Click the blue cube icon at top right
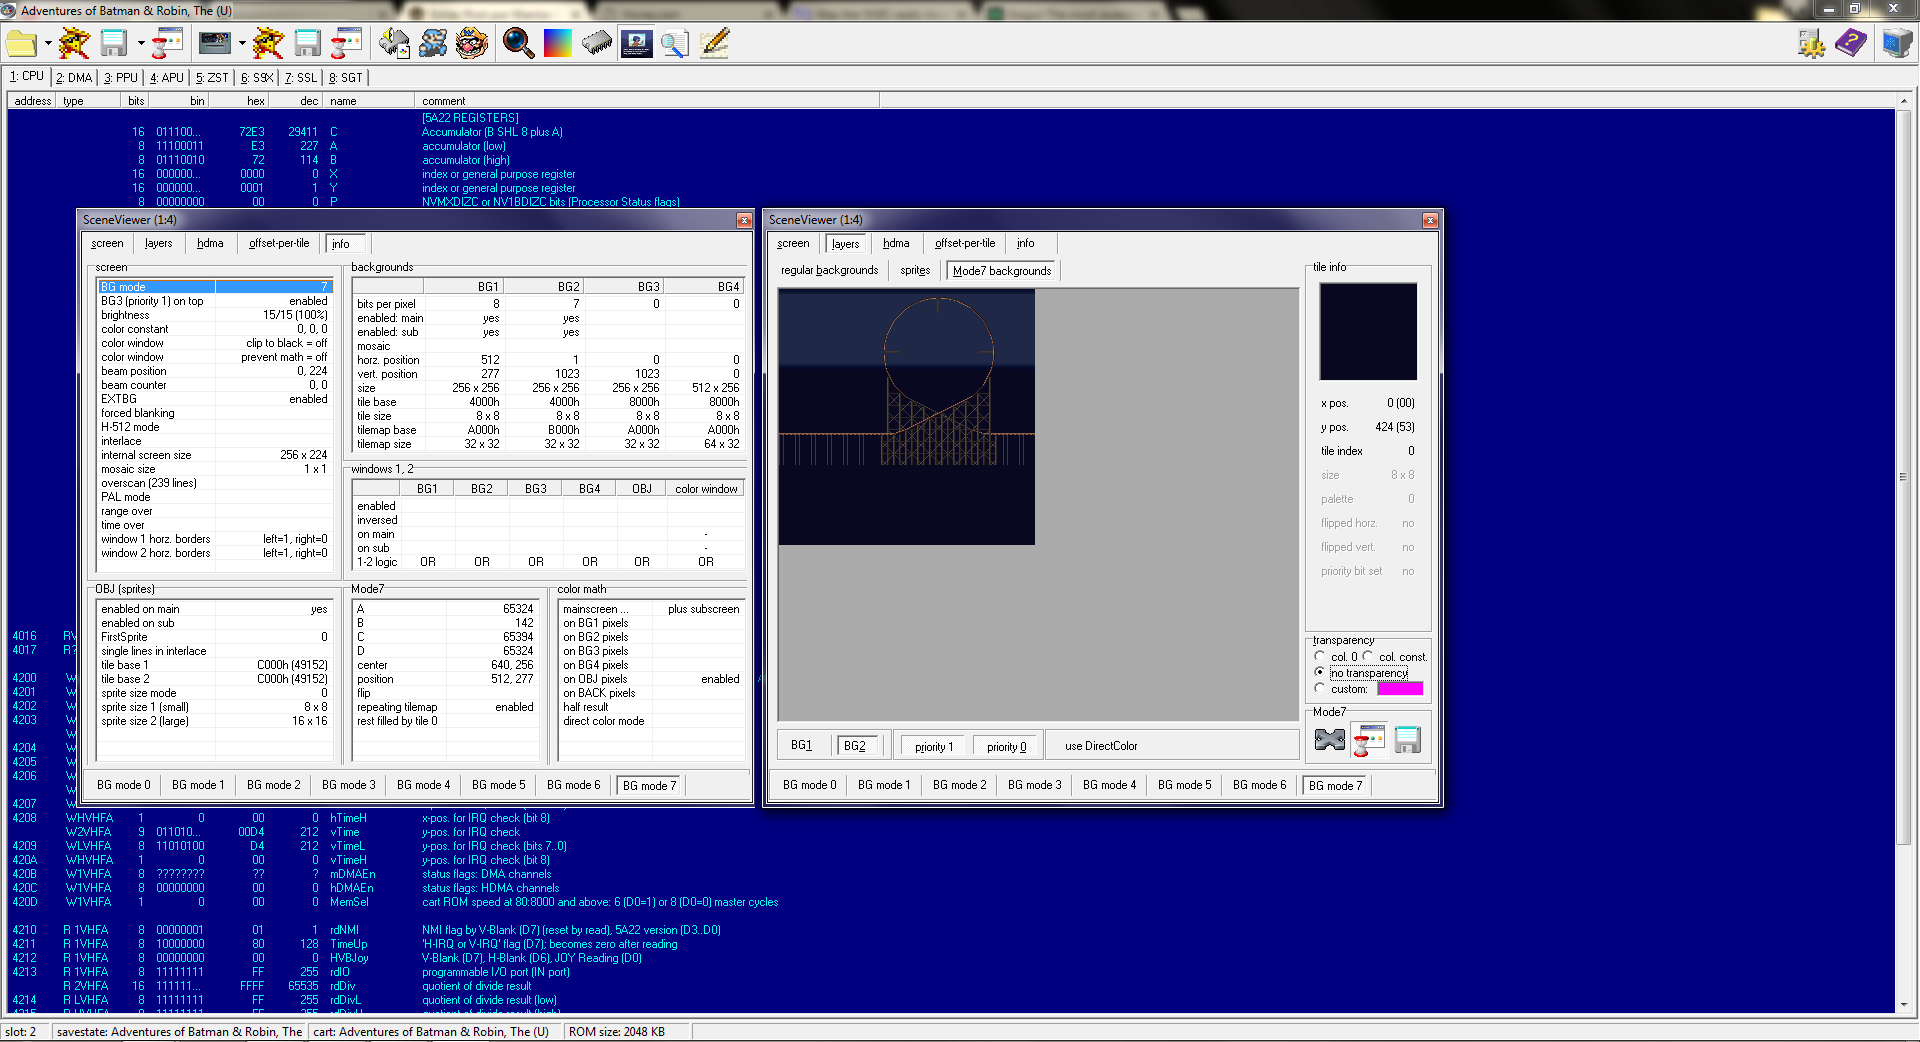Viewport: 1920px width, 1042px height. (x=1897, y=43)
